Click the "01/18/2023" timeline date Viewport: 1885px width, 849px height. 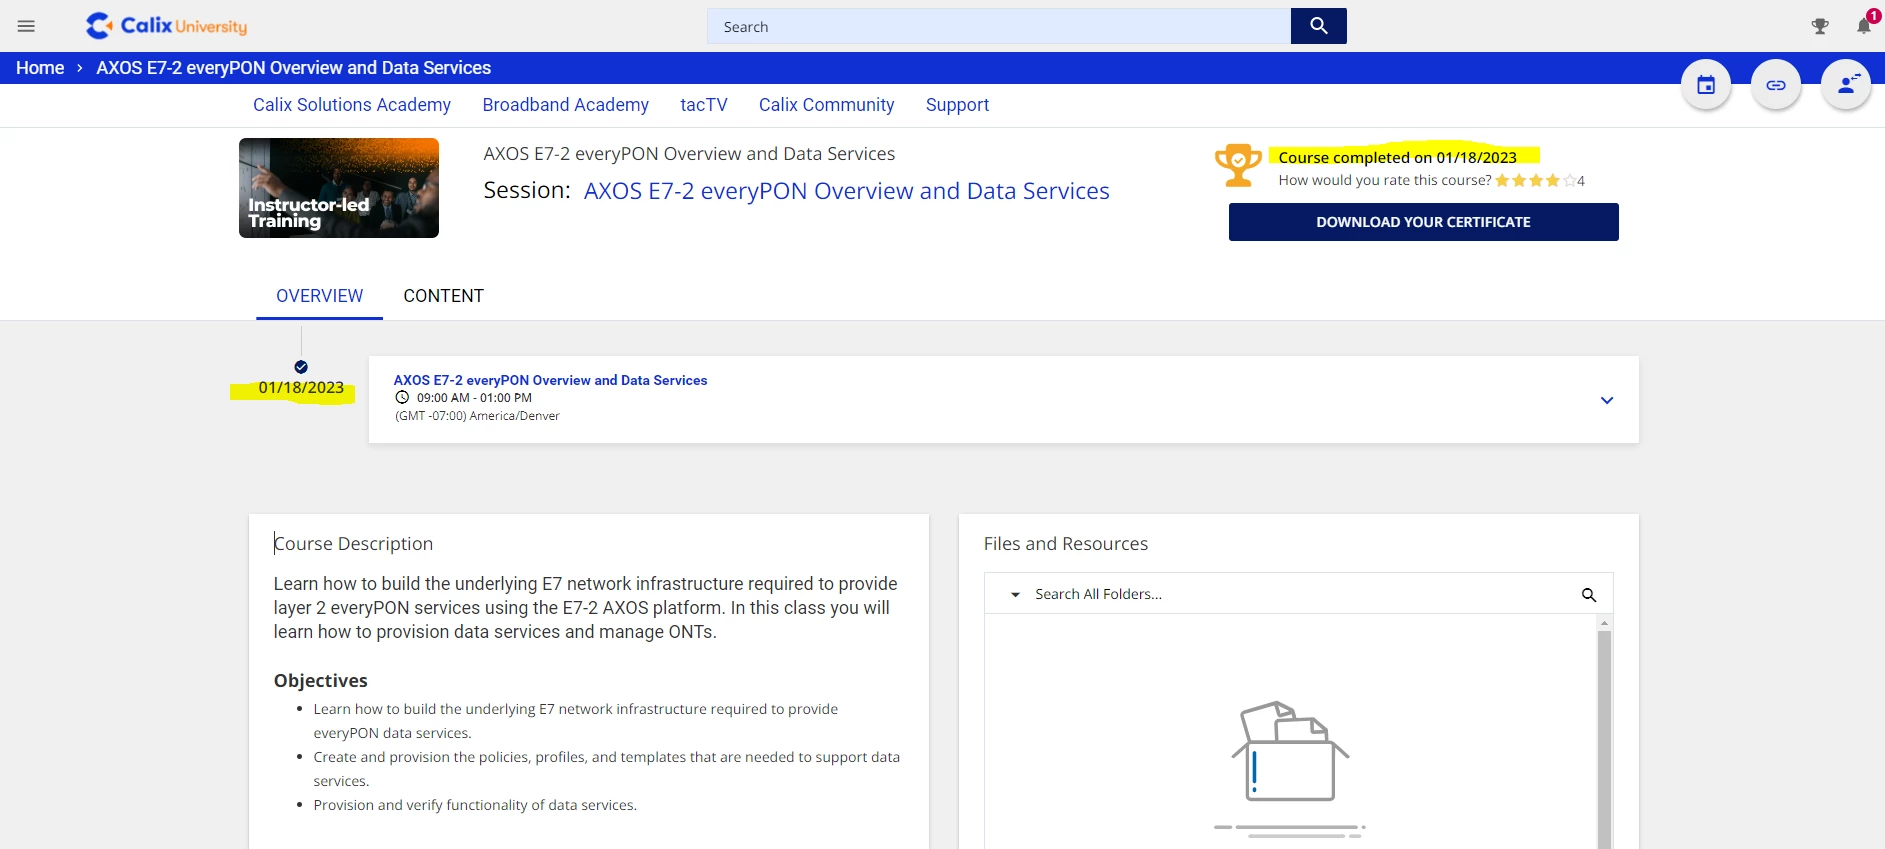coord(301,388)
